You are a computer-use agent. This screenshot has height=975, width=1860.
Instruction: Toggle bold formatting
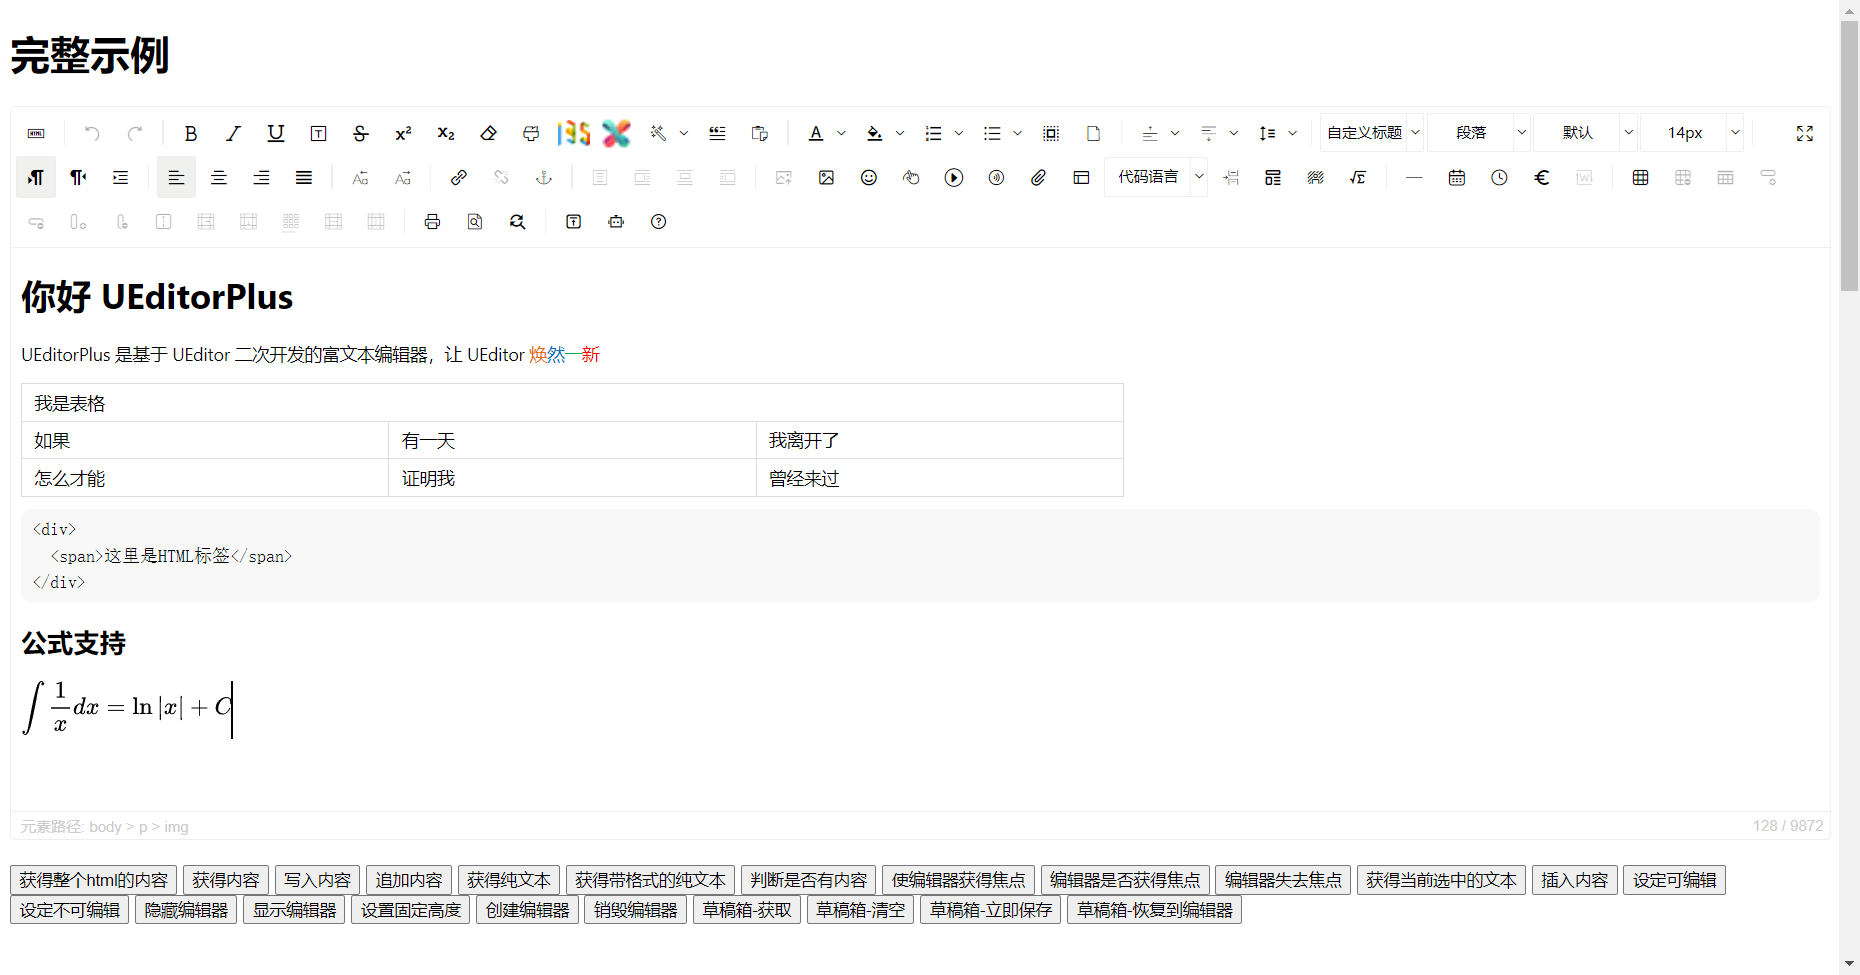click(191, 133)
